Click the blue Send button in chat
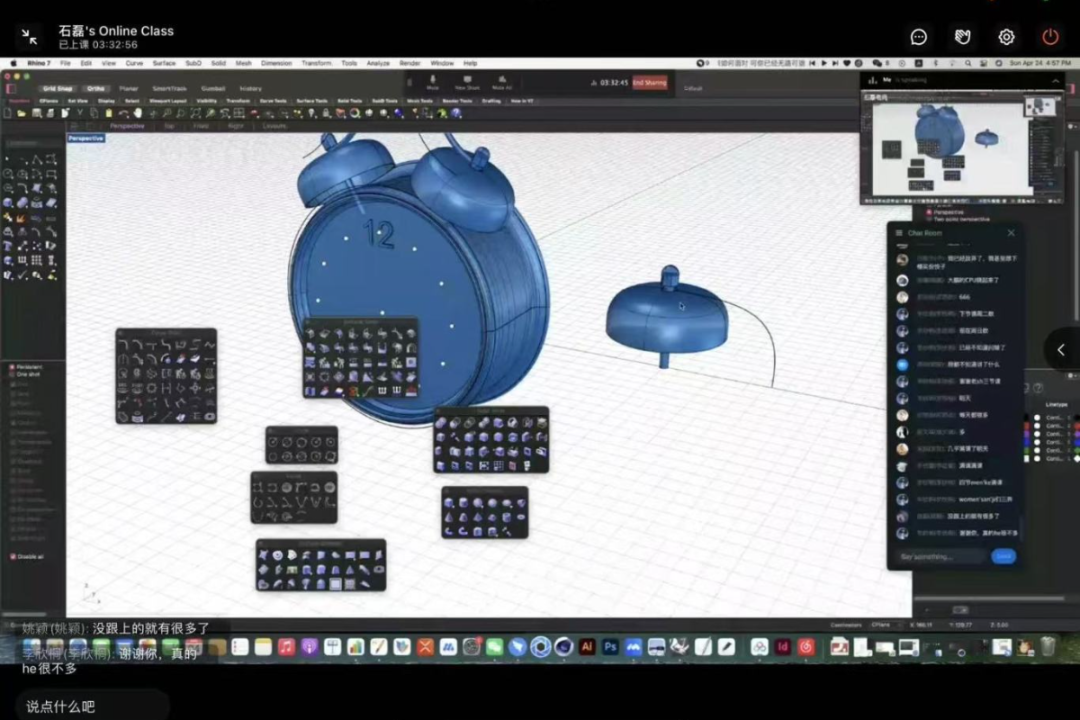The height and width of the screenshot is (720, 1080). click(1004, 557)
